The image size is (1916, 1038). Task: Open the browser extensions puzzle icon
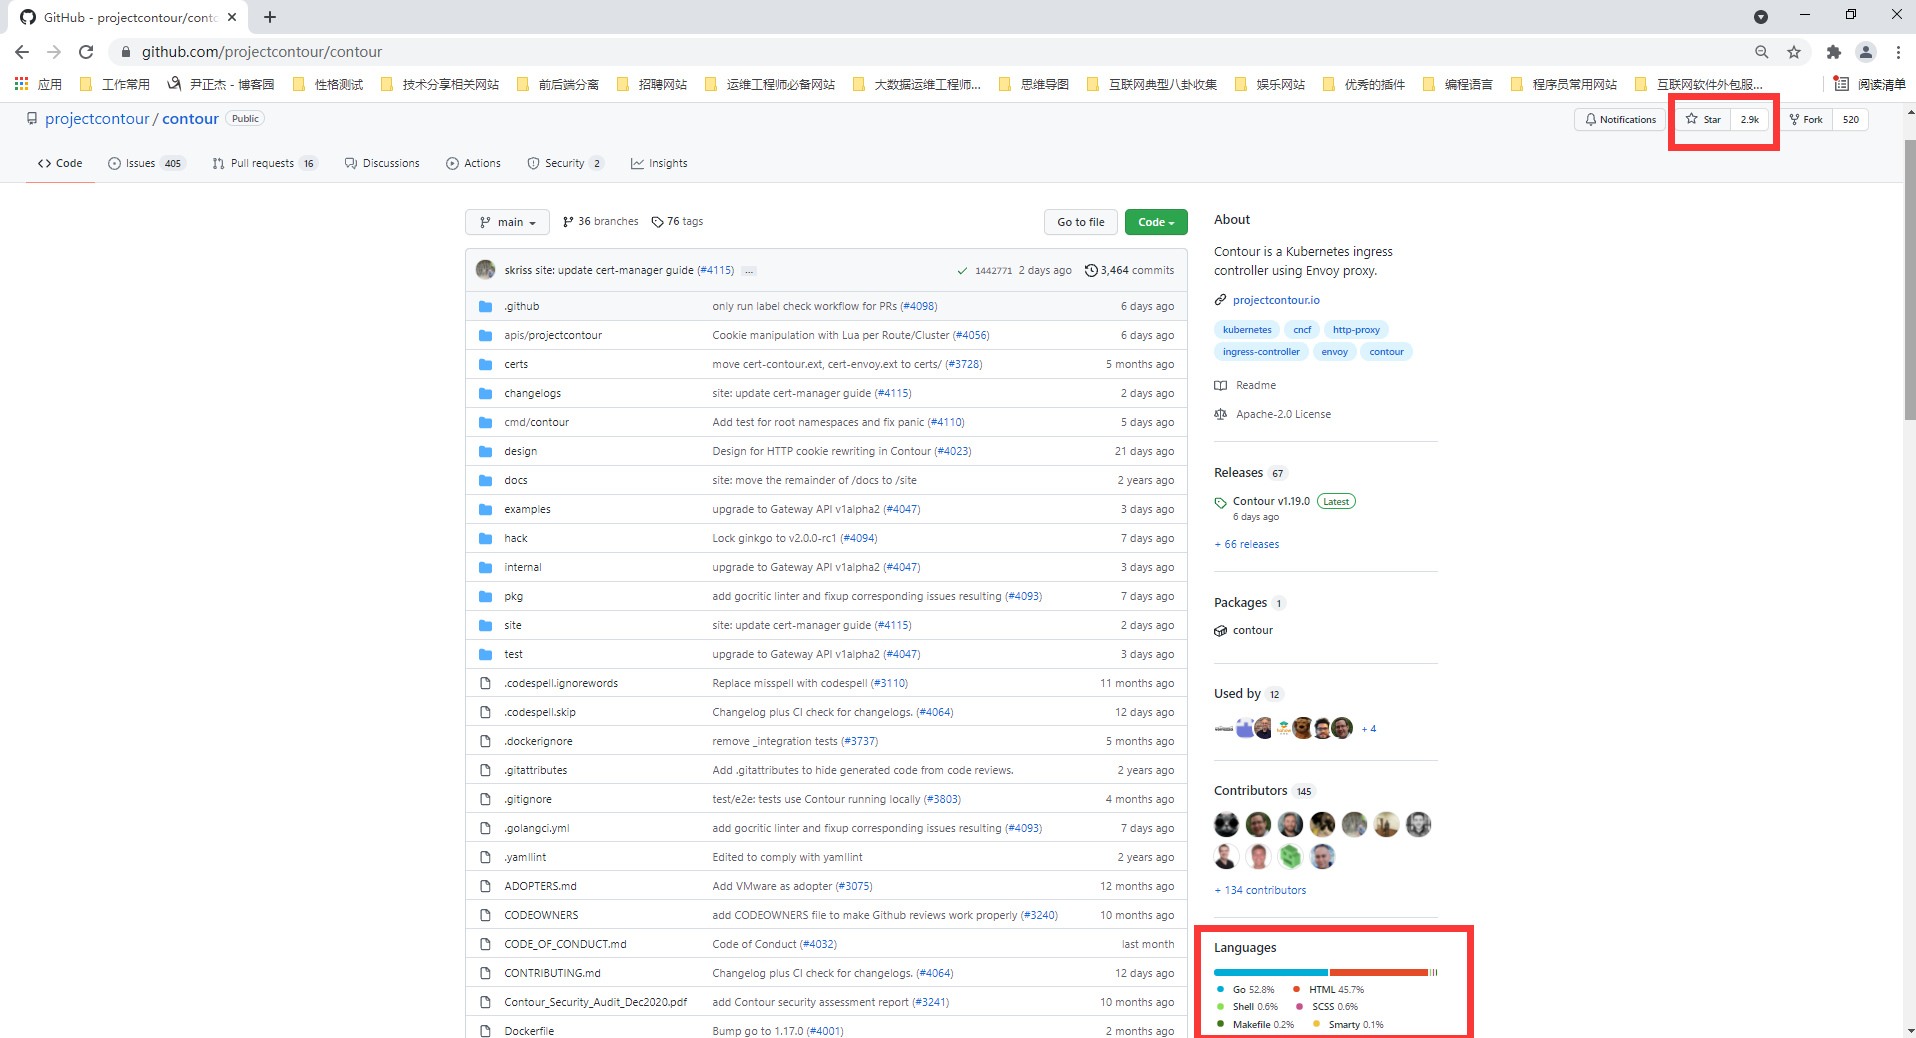[1833, 52]
